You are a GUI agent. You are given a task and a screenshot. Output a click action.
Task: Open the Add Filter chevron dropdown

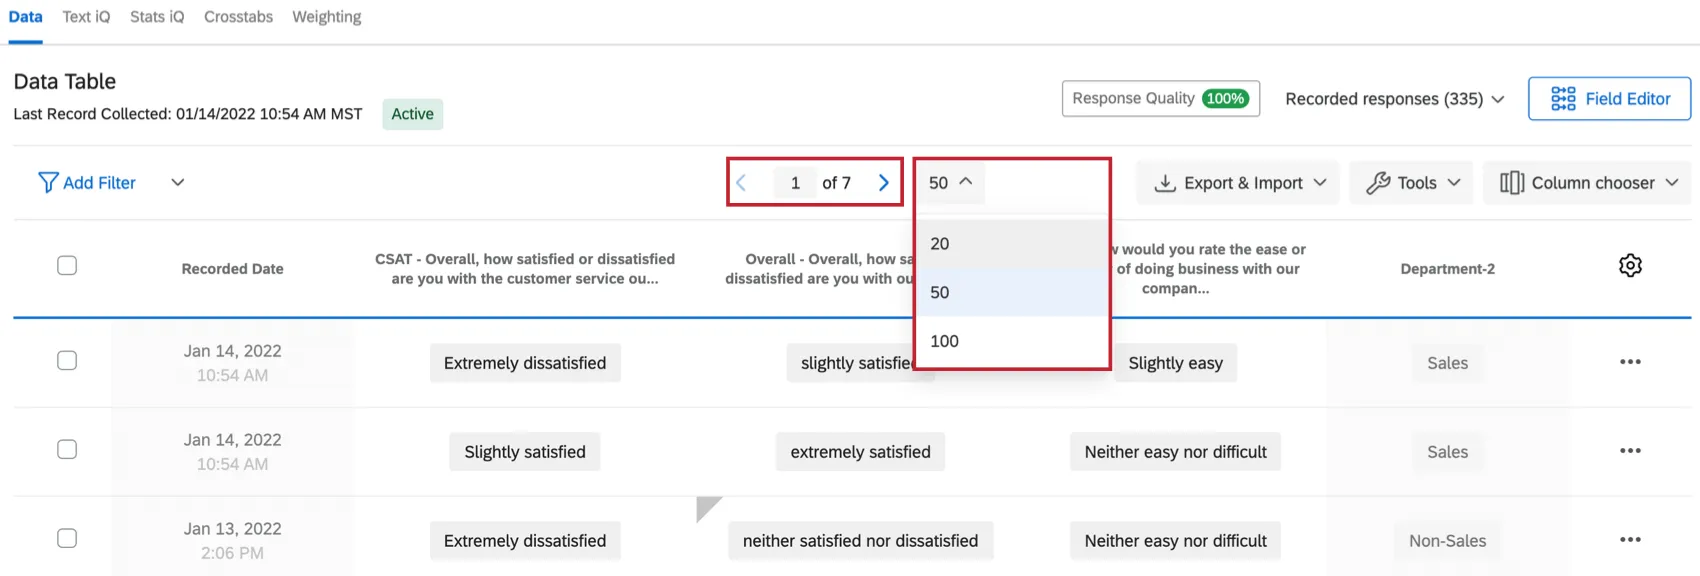tap(177, 182)
